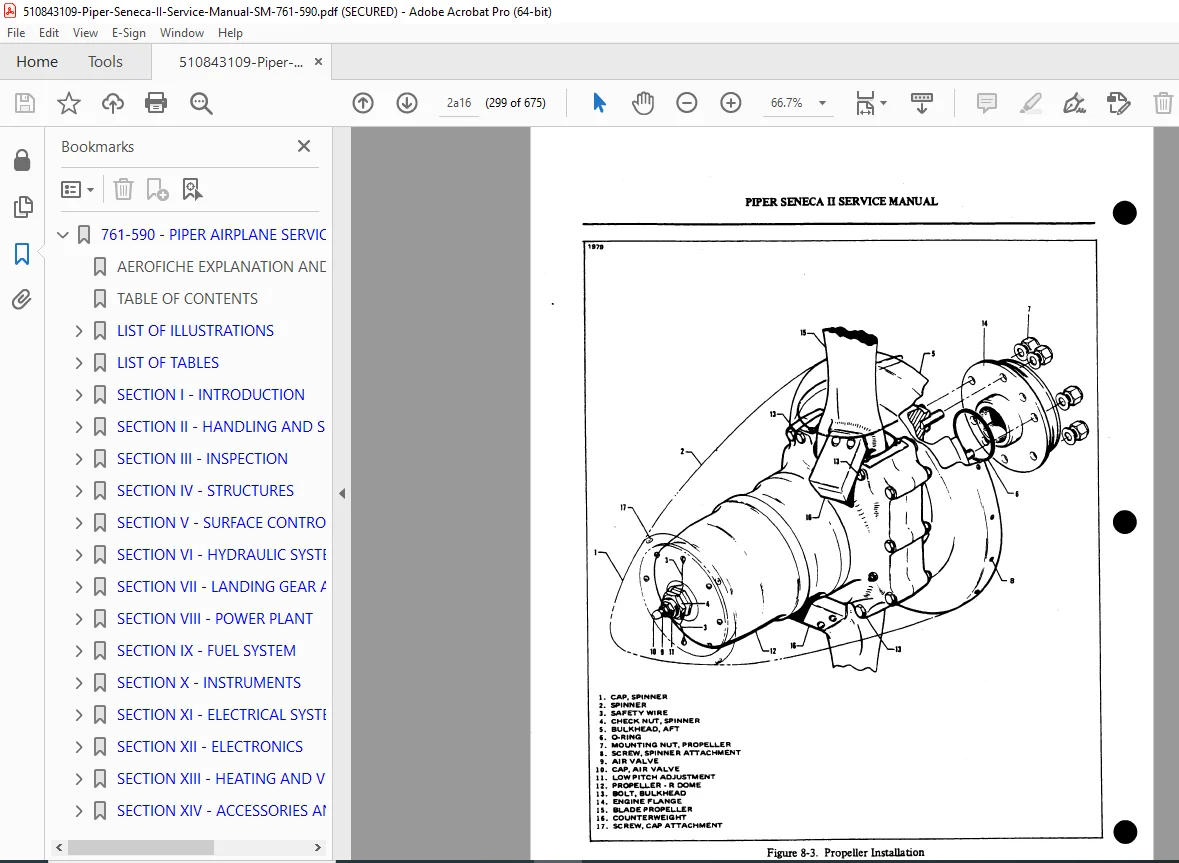Zoom out with the minus icon

point(686,103)
